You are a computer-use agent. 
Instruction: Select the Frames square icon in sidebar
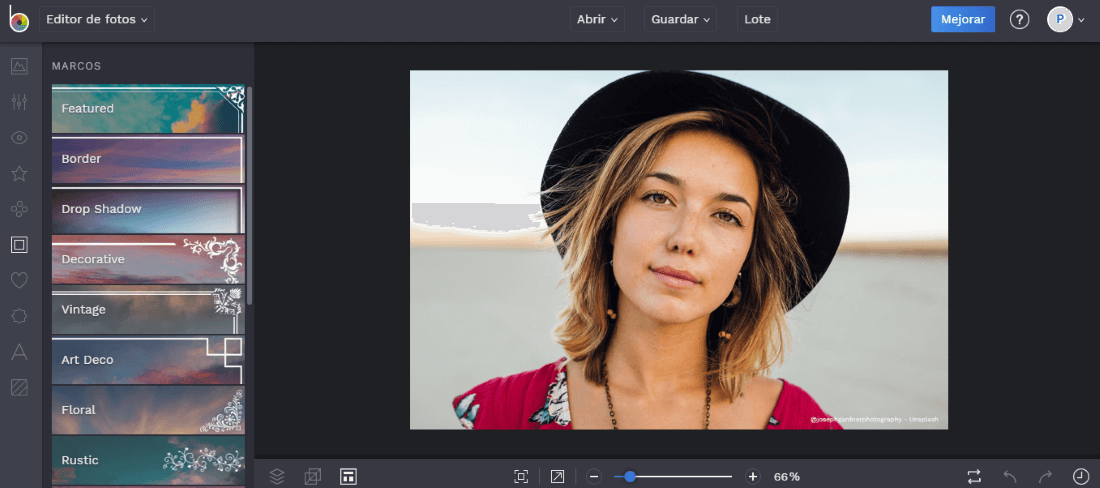(x=18, y=244)
